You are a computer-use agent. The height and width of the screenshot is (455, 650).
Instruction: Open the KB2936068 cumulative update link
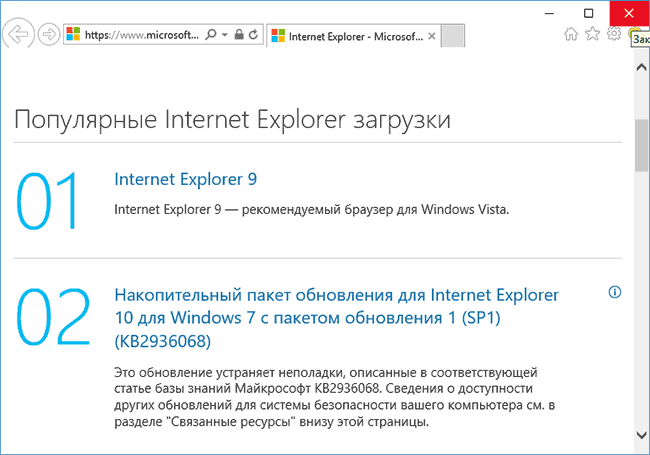tap(336, 318)
